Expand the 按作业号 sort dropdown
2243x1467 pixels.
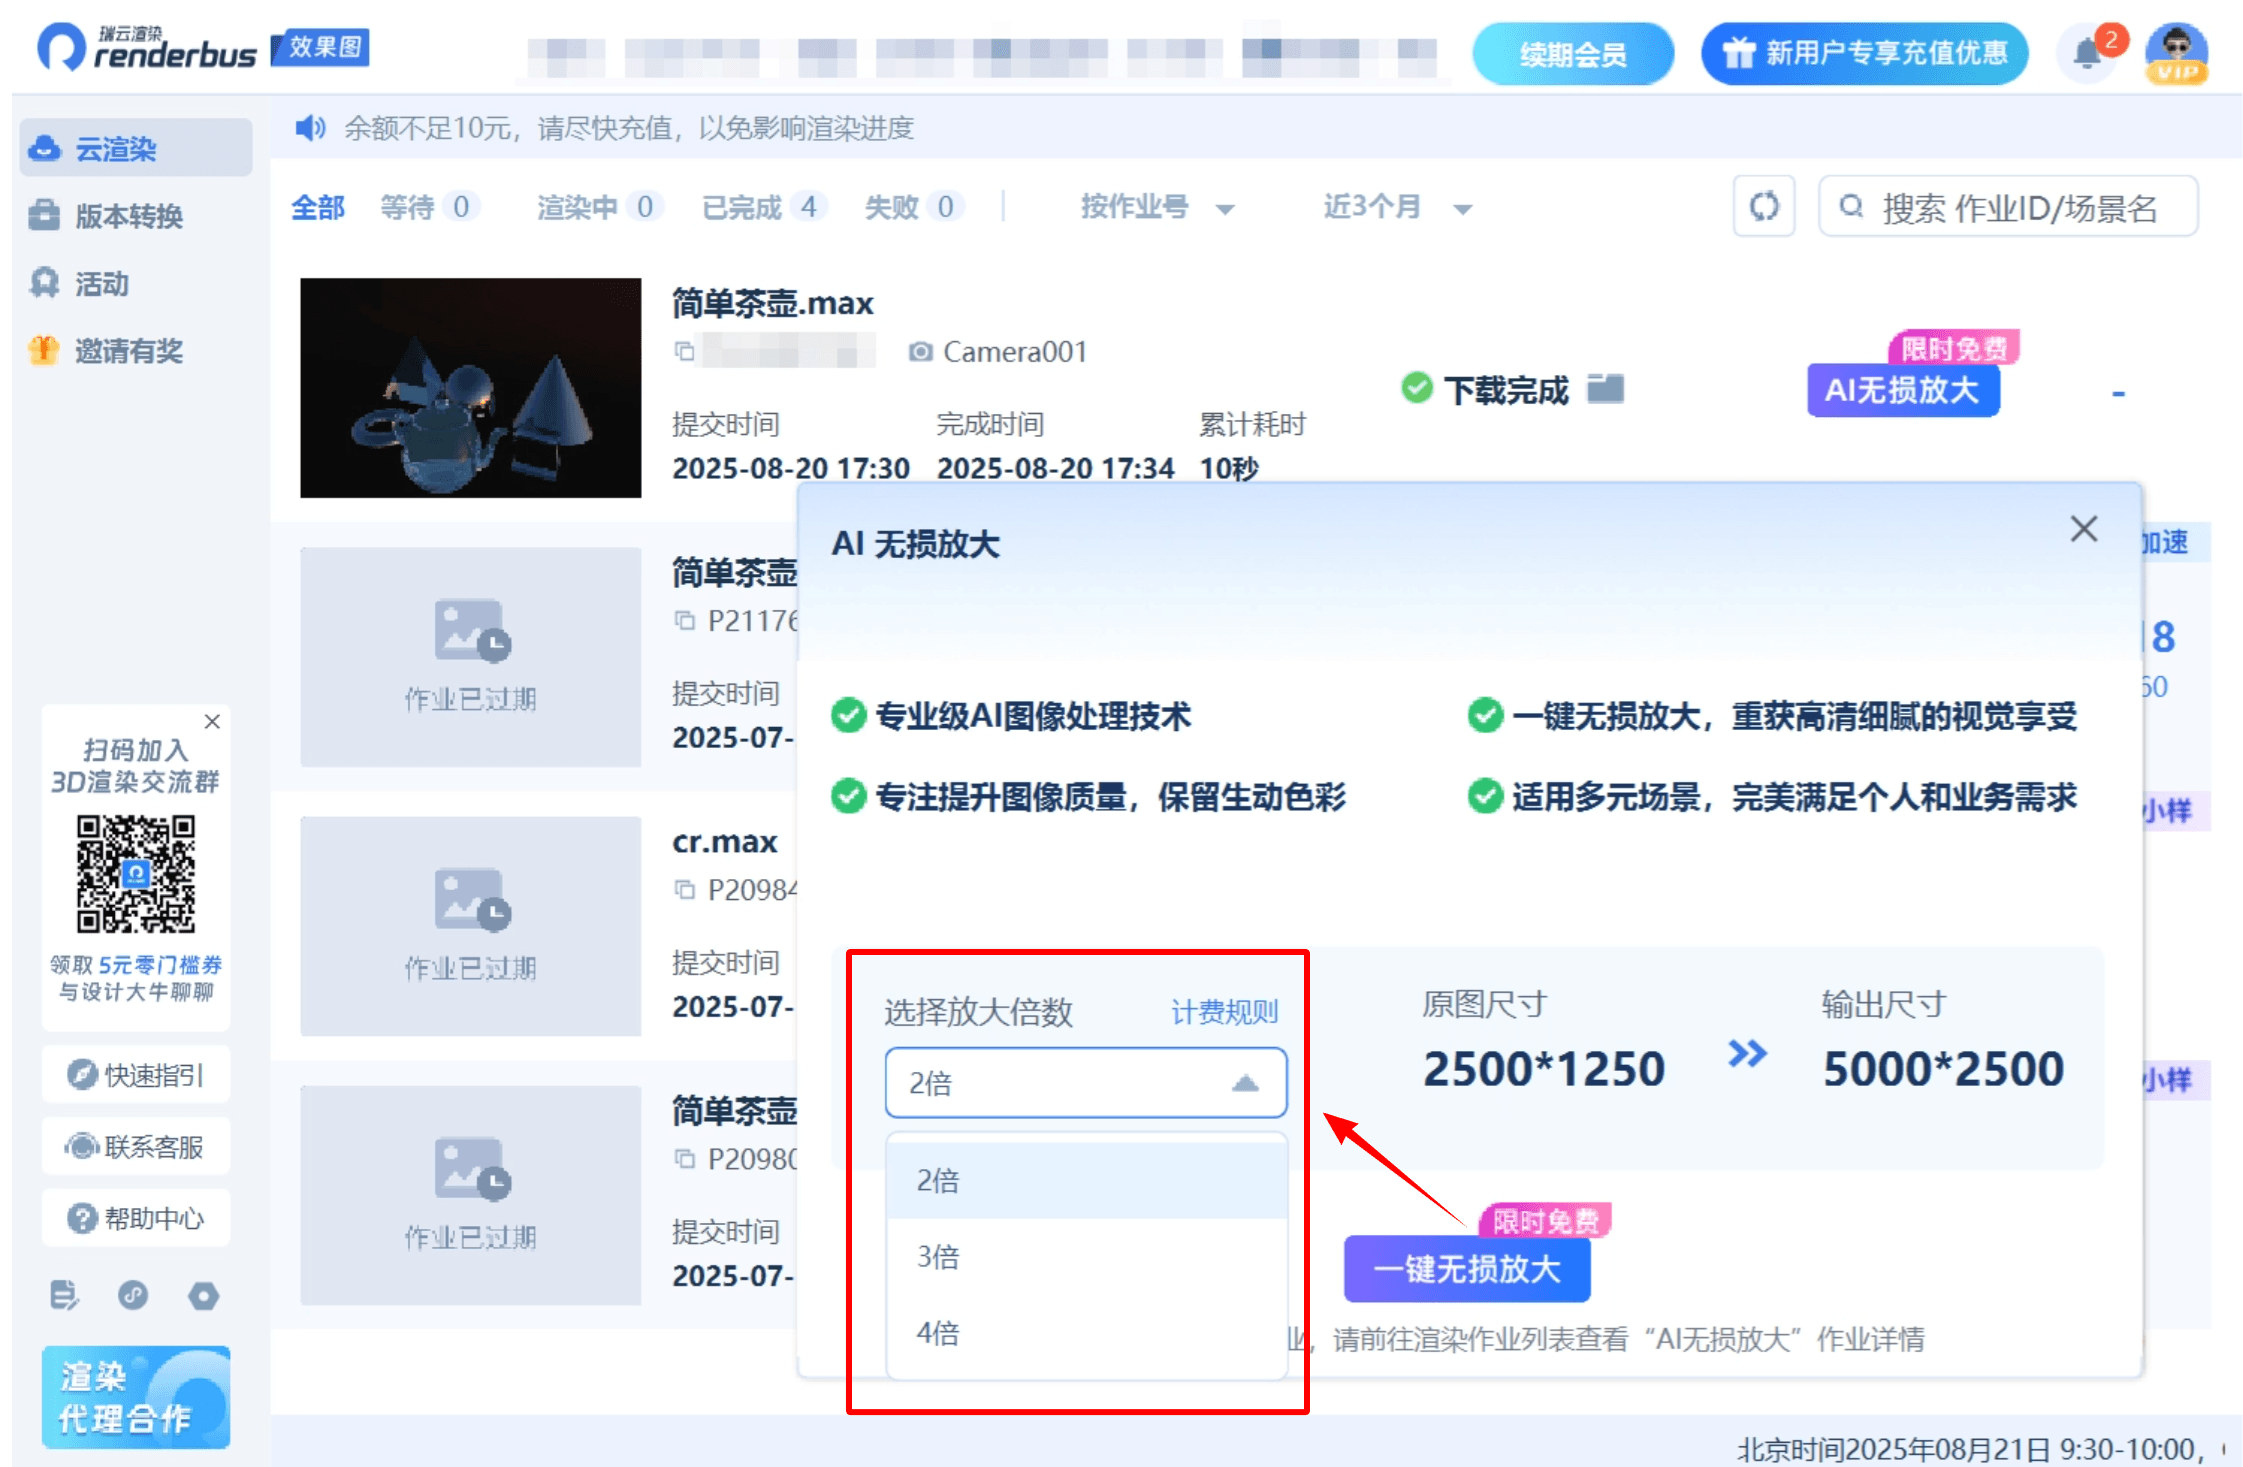(1157, 207)
